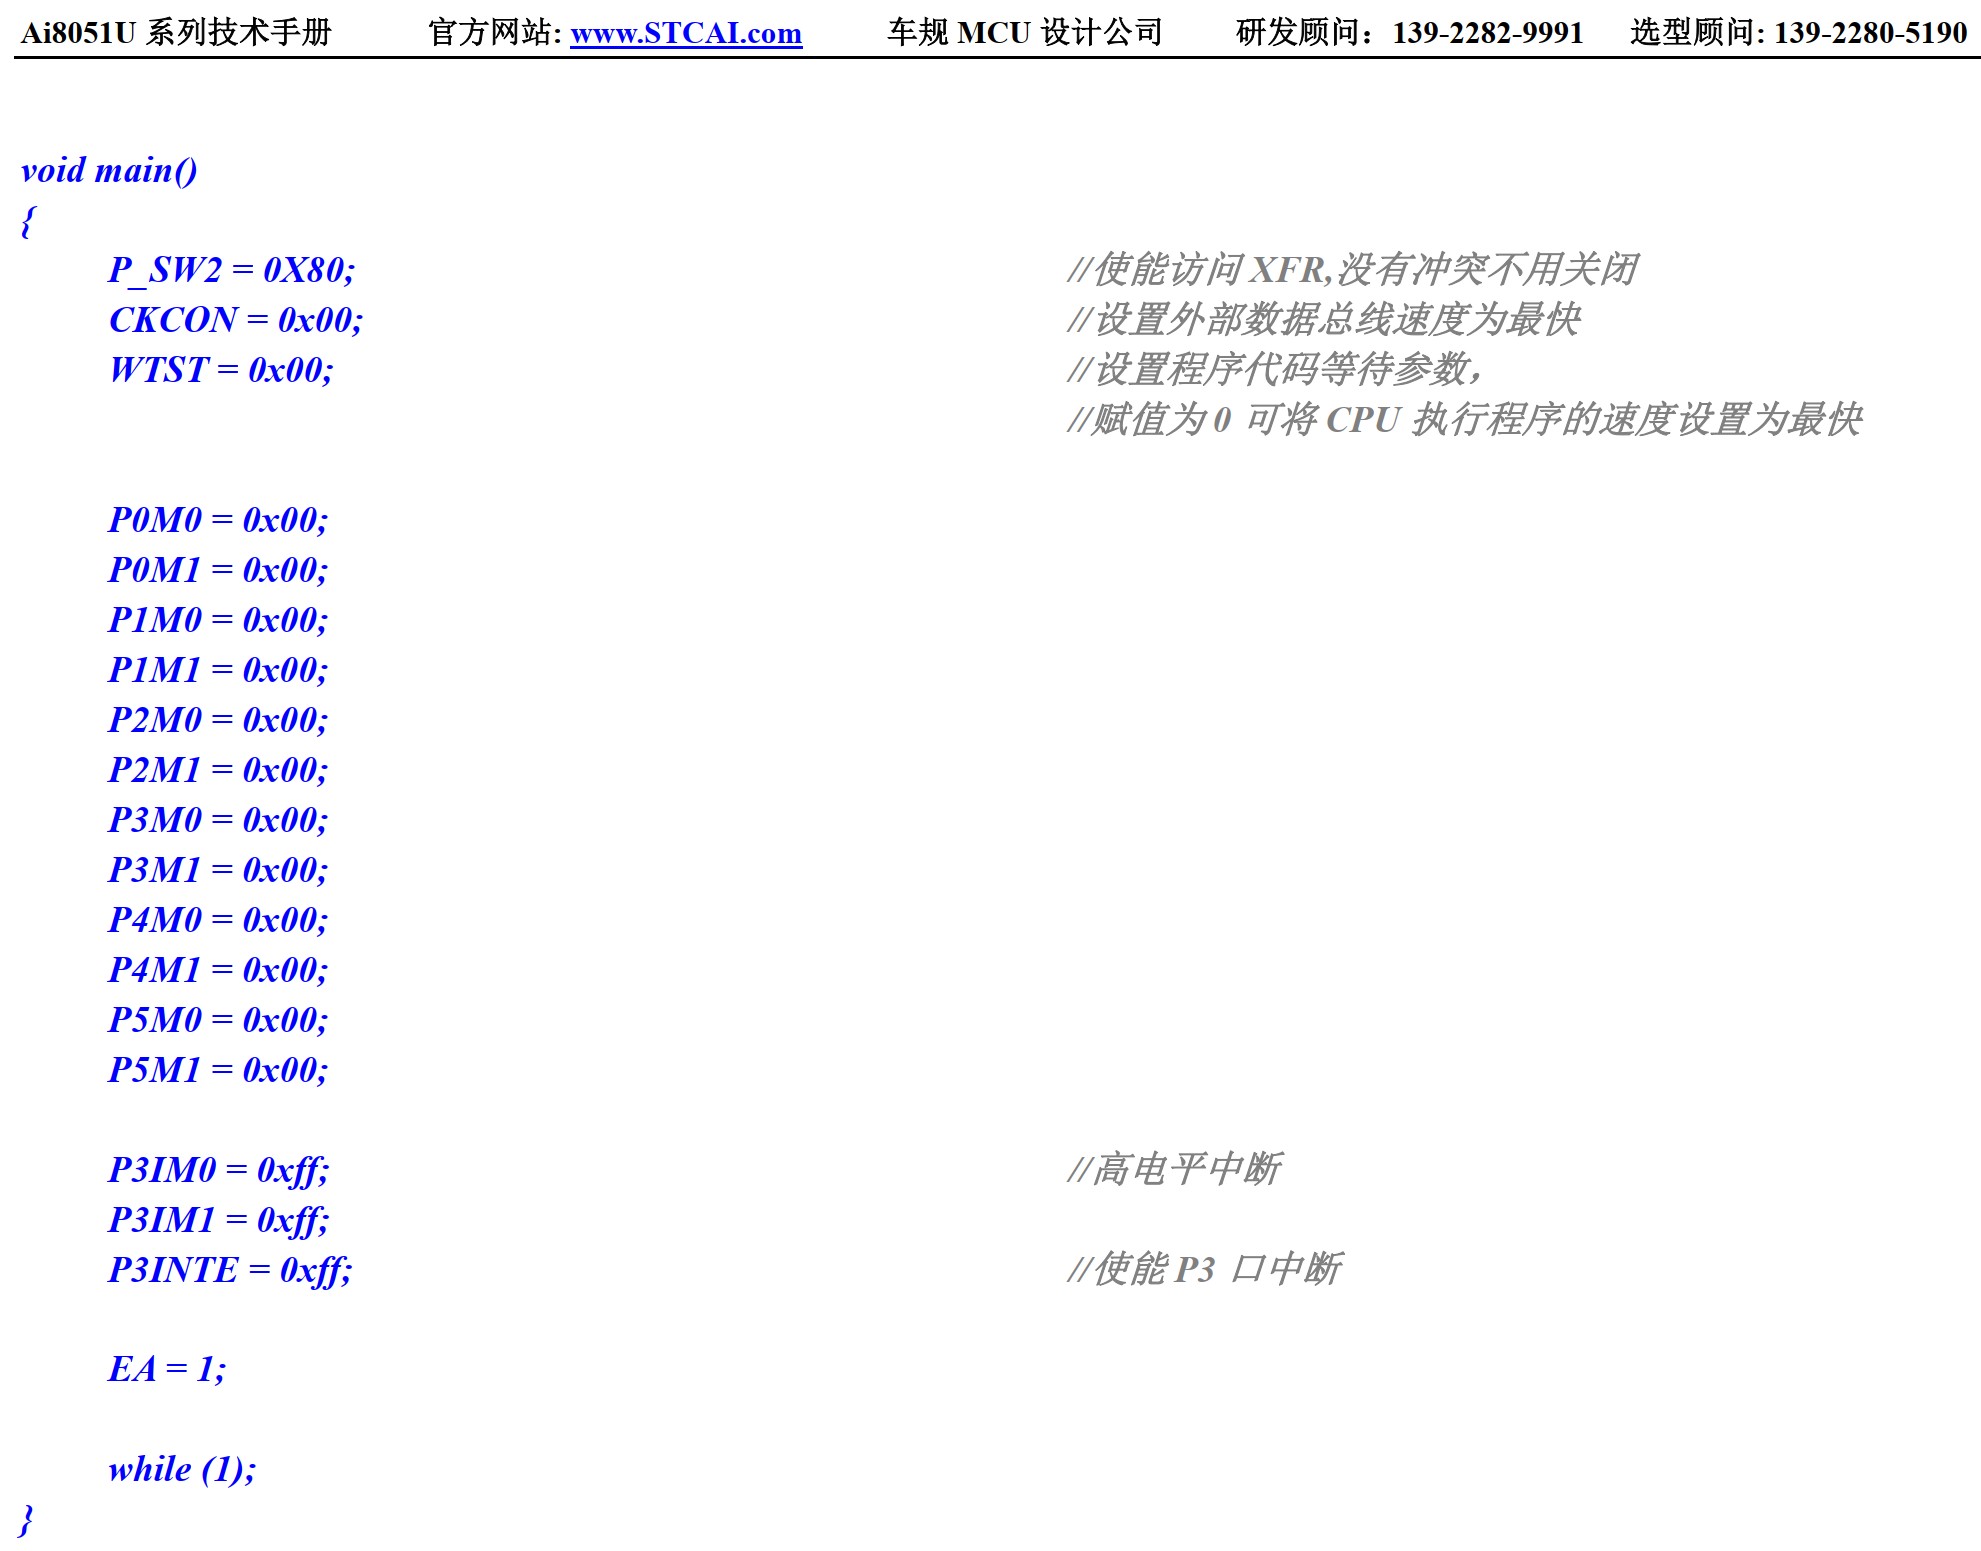Viewport: 1981px width, 1551px height.
Task: Click the 'P3M0 = 0x00;' line
Action: click(218, 820)
